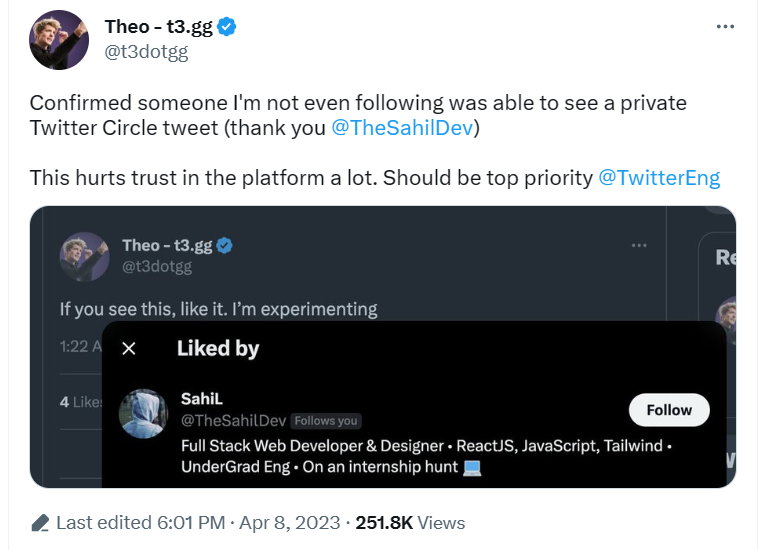This screenshot has height=550, width=784.
Task: Click verified badge inside embedded screenshot
Action: click(x=226, y=245)
